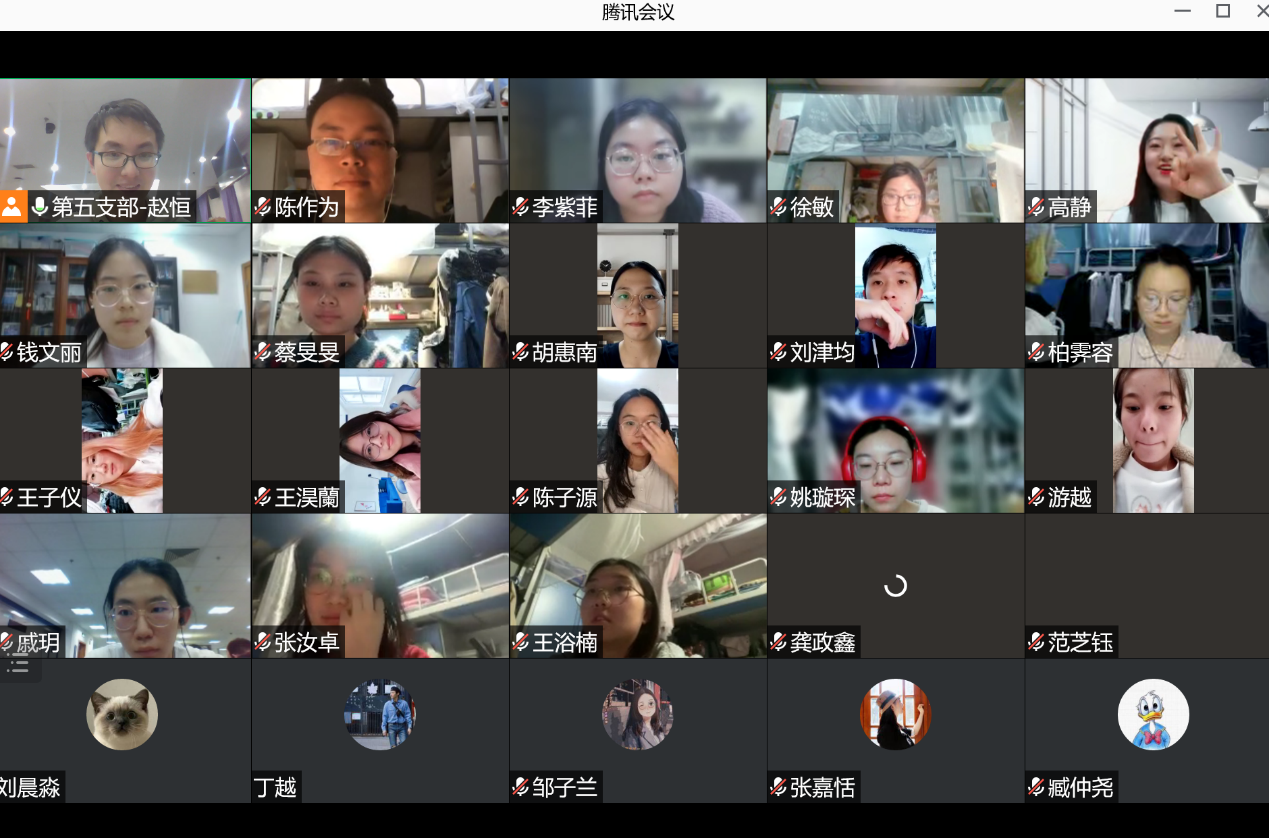Click the name label 范芝钰
Screen dimensions: 1269x838
1080,642
